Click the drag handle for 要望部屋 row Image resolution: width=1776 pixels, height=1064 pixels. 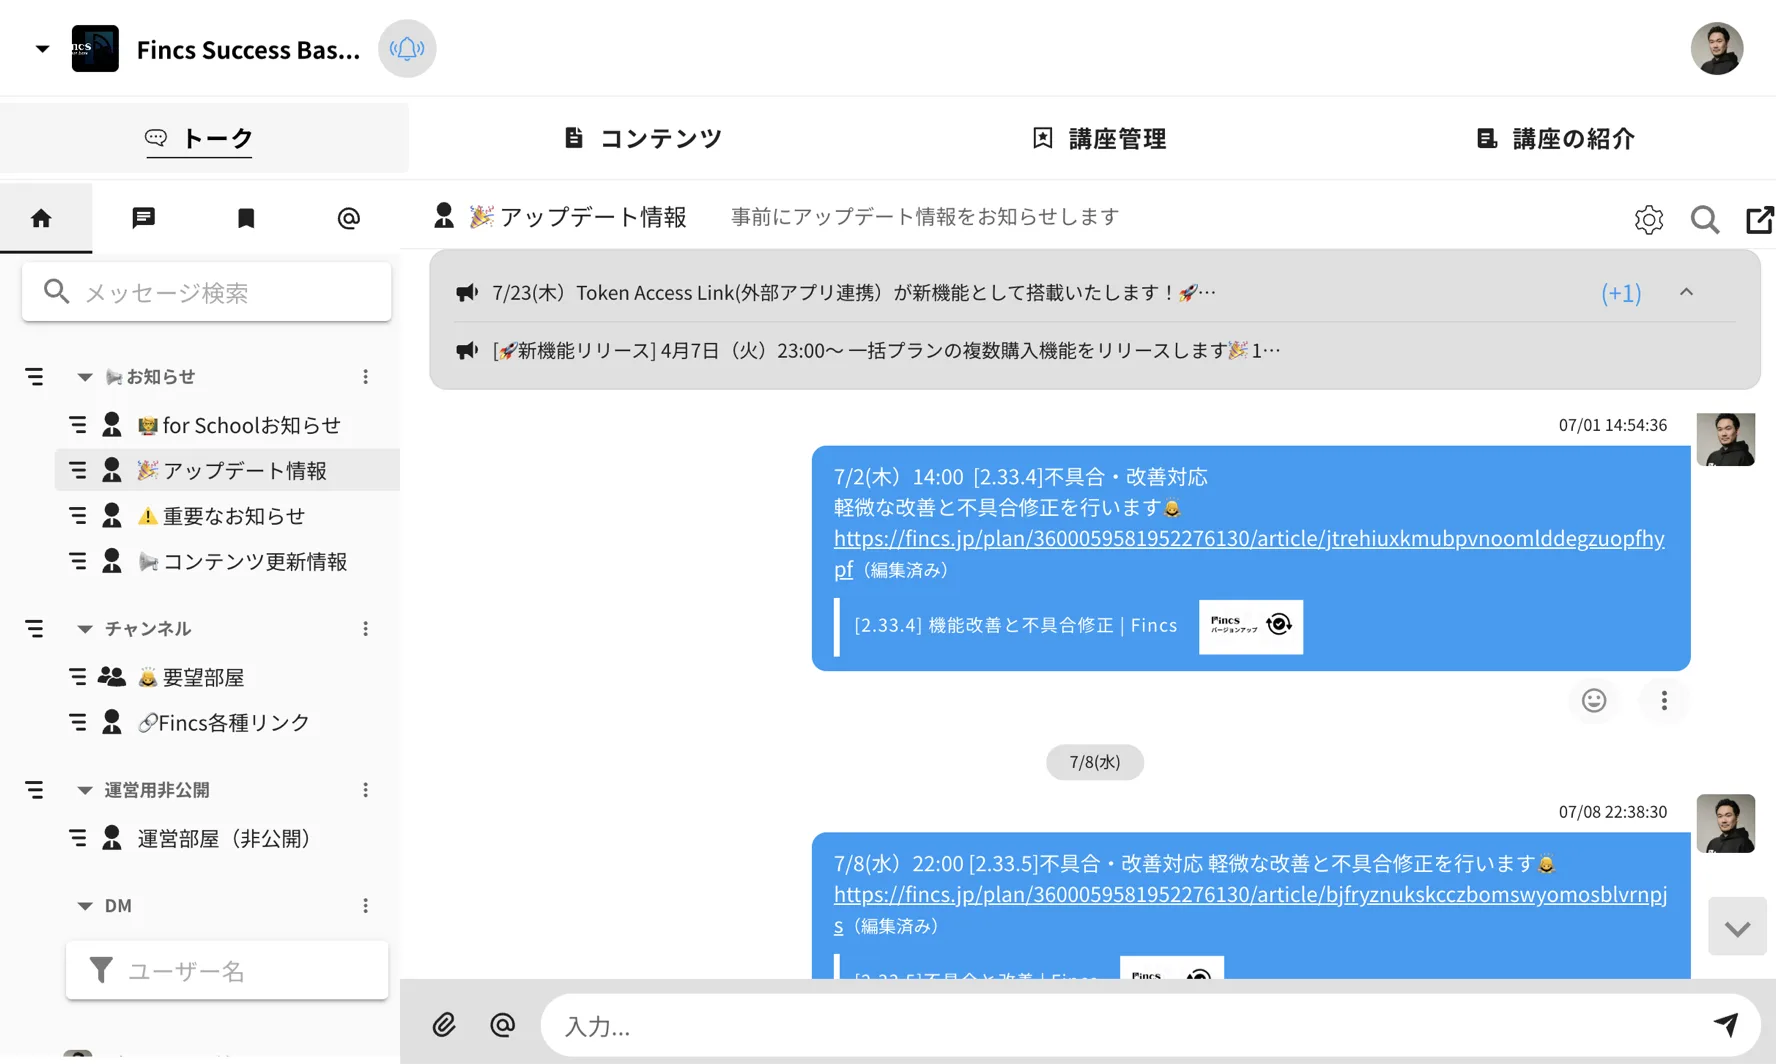[78, 677]
